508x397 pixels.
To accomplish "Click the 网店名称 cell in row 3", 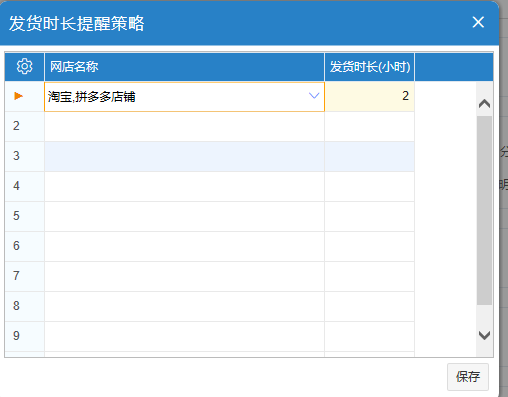I will [184, 156].
